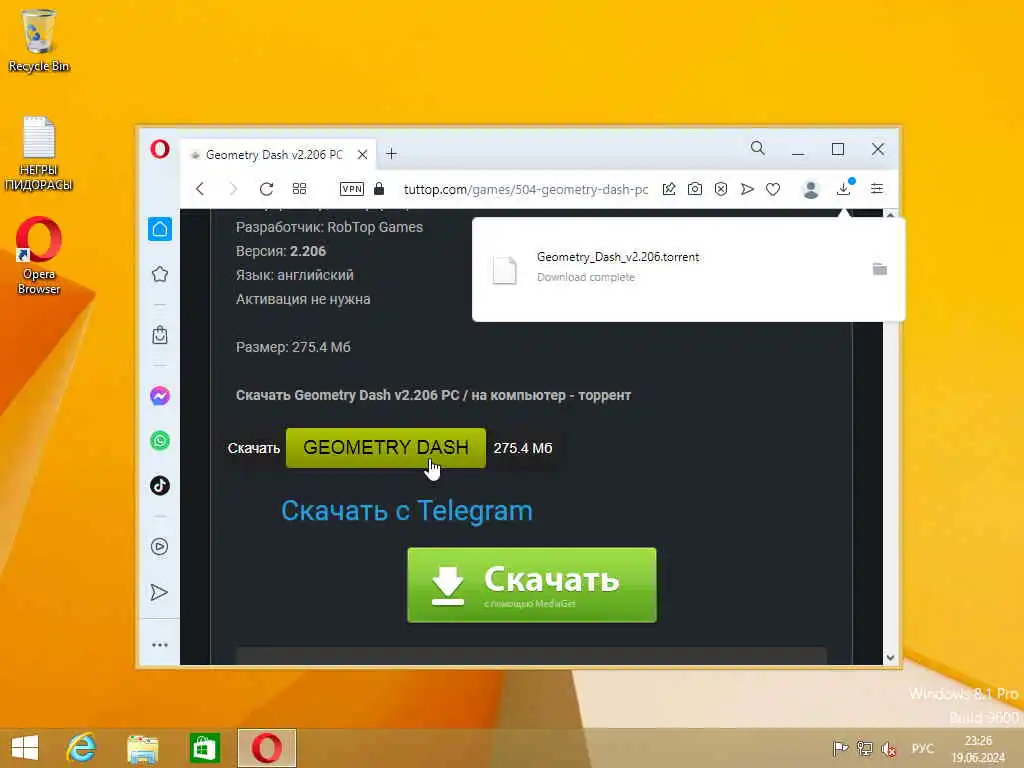Open Geometry_Dash_v2.206.torrent in downloads popup
The image size is (1024, 768).
pos(618,257)
